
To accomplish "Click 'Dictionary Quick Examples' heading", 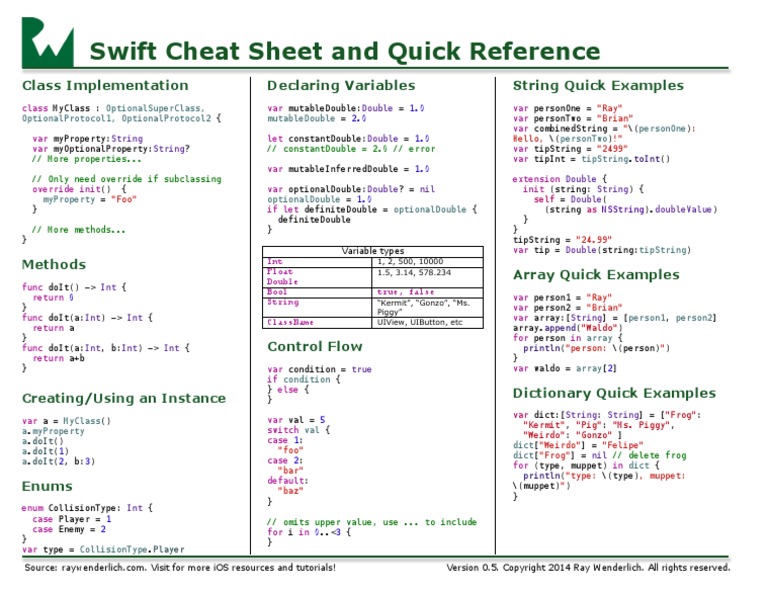I will click(x=614, y=393).
